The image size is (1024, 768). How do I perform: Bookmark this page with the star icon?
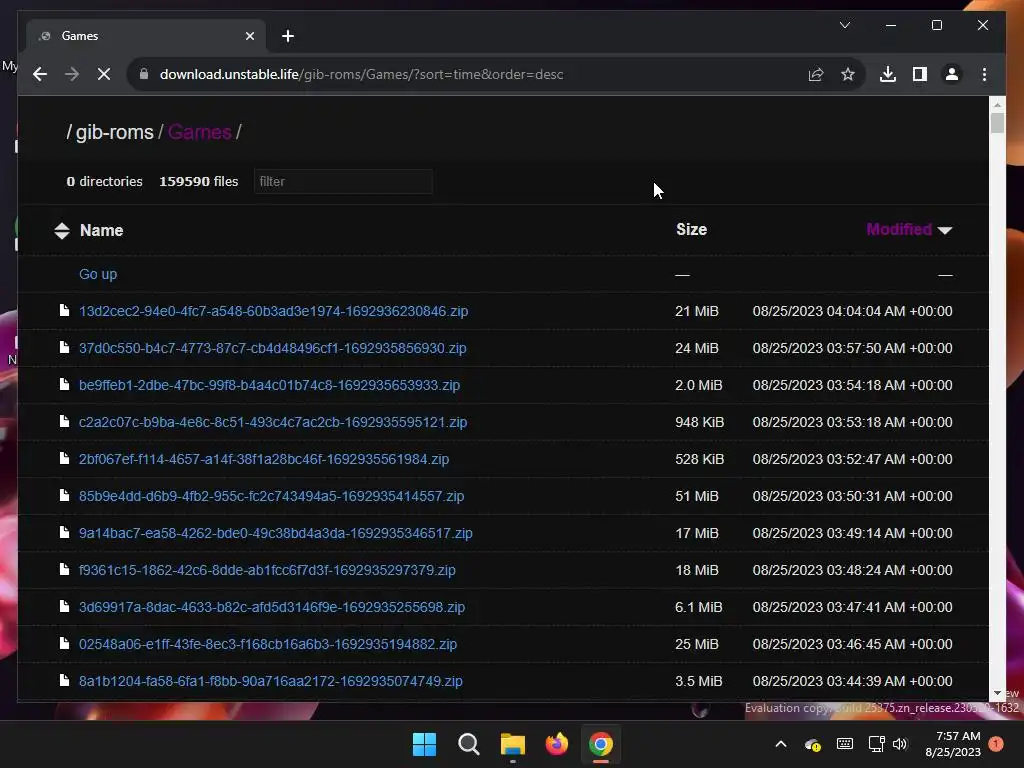tap(848, 74)
